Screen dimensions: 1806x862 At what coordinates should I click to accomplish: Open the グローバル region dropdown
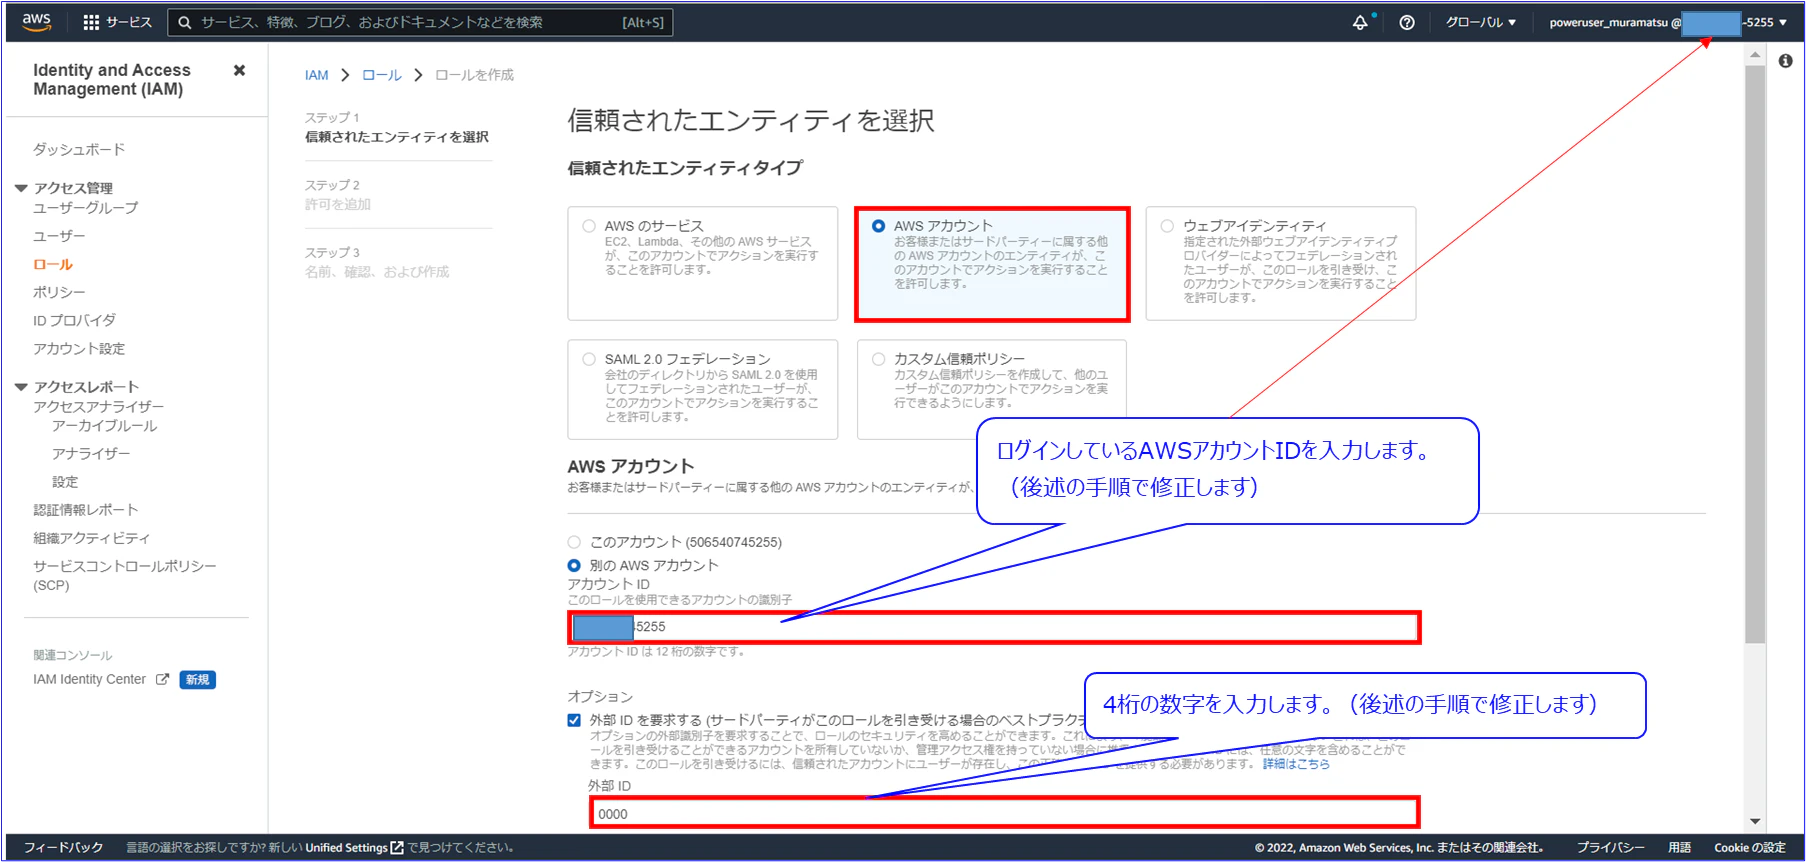[1481, 22]
